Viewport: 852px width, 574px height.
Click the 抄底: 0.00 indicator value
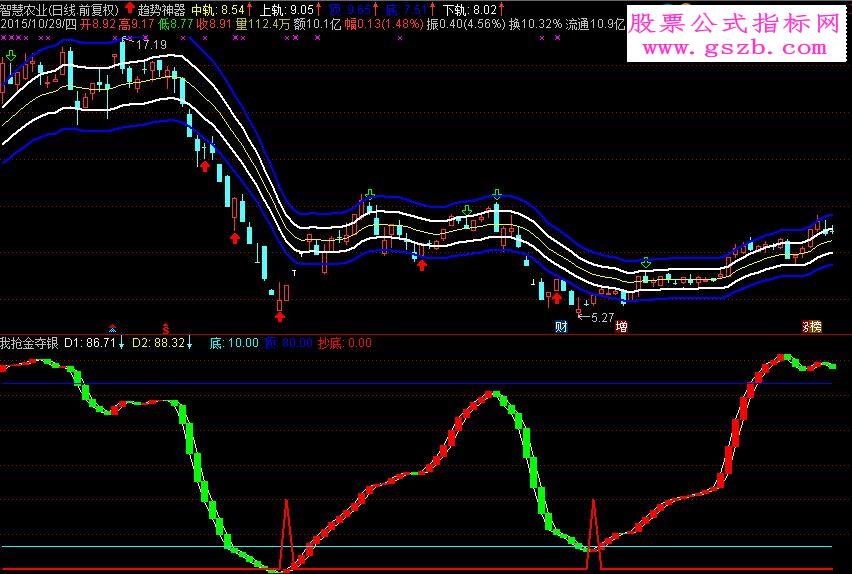[345, 343]
